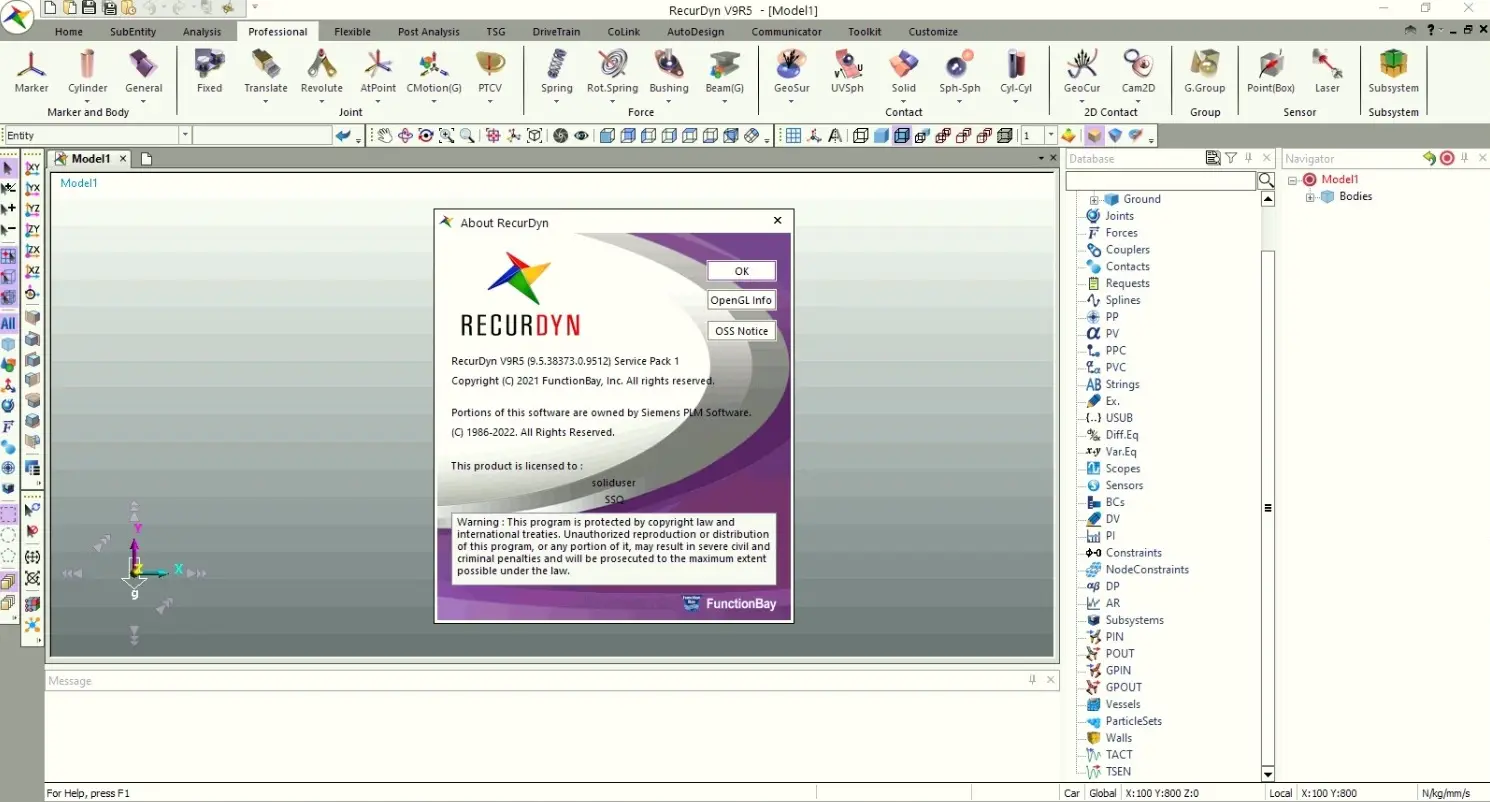Create a Cylinder body
This screenshot has height=802, width=1490.
88,71
